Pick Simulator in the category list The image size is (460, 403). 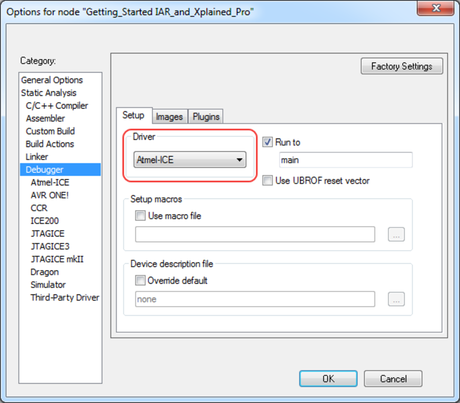tap(48, 285)
